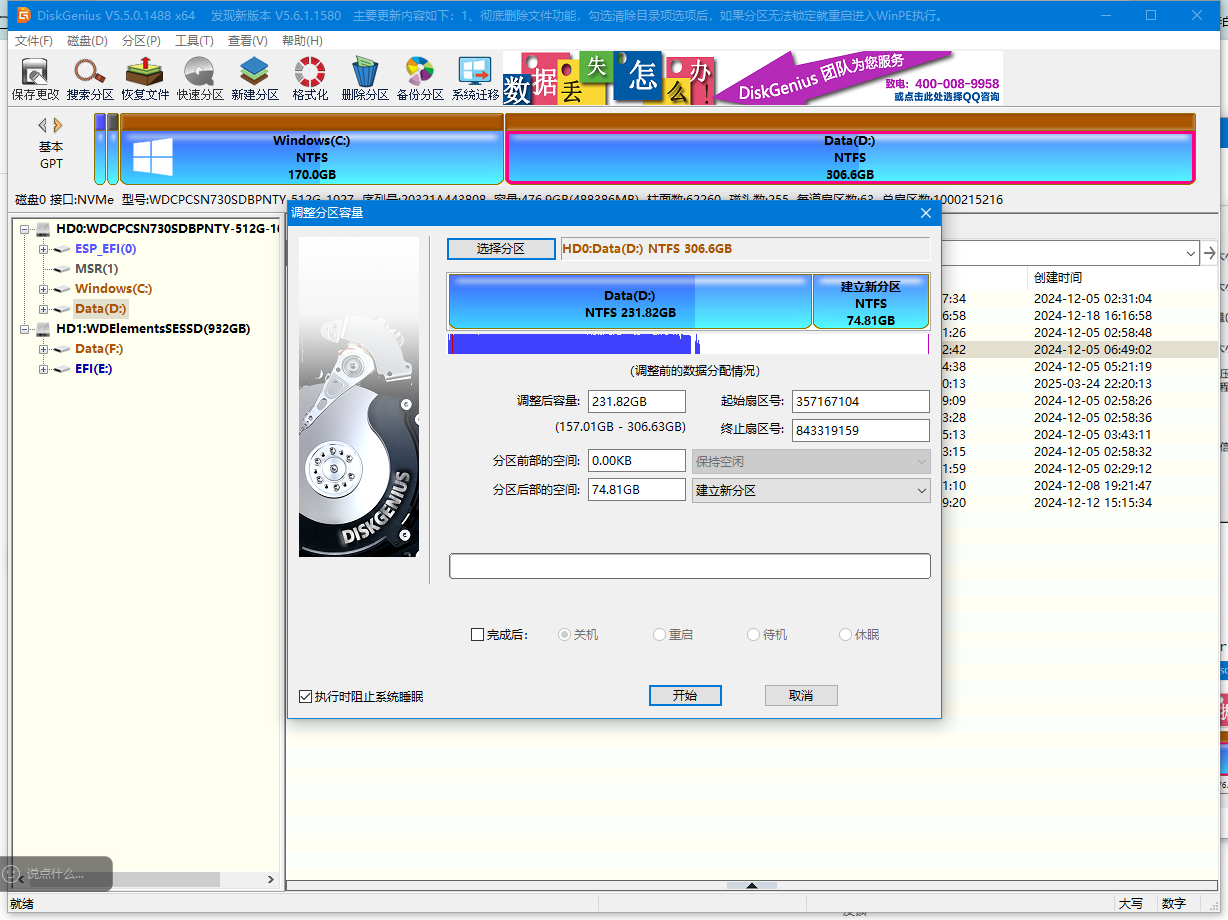Click the 分区前部的空间 input field
1228x920 pixels.
(637, 461)
